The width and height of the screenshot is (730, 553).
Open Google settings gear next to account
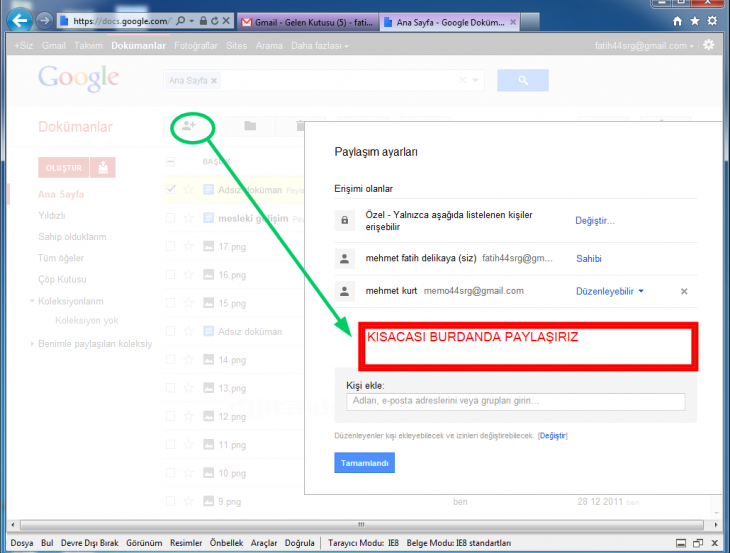click(709, 45)
